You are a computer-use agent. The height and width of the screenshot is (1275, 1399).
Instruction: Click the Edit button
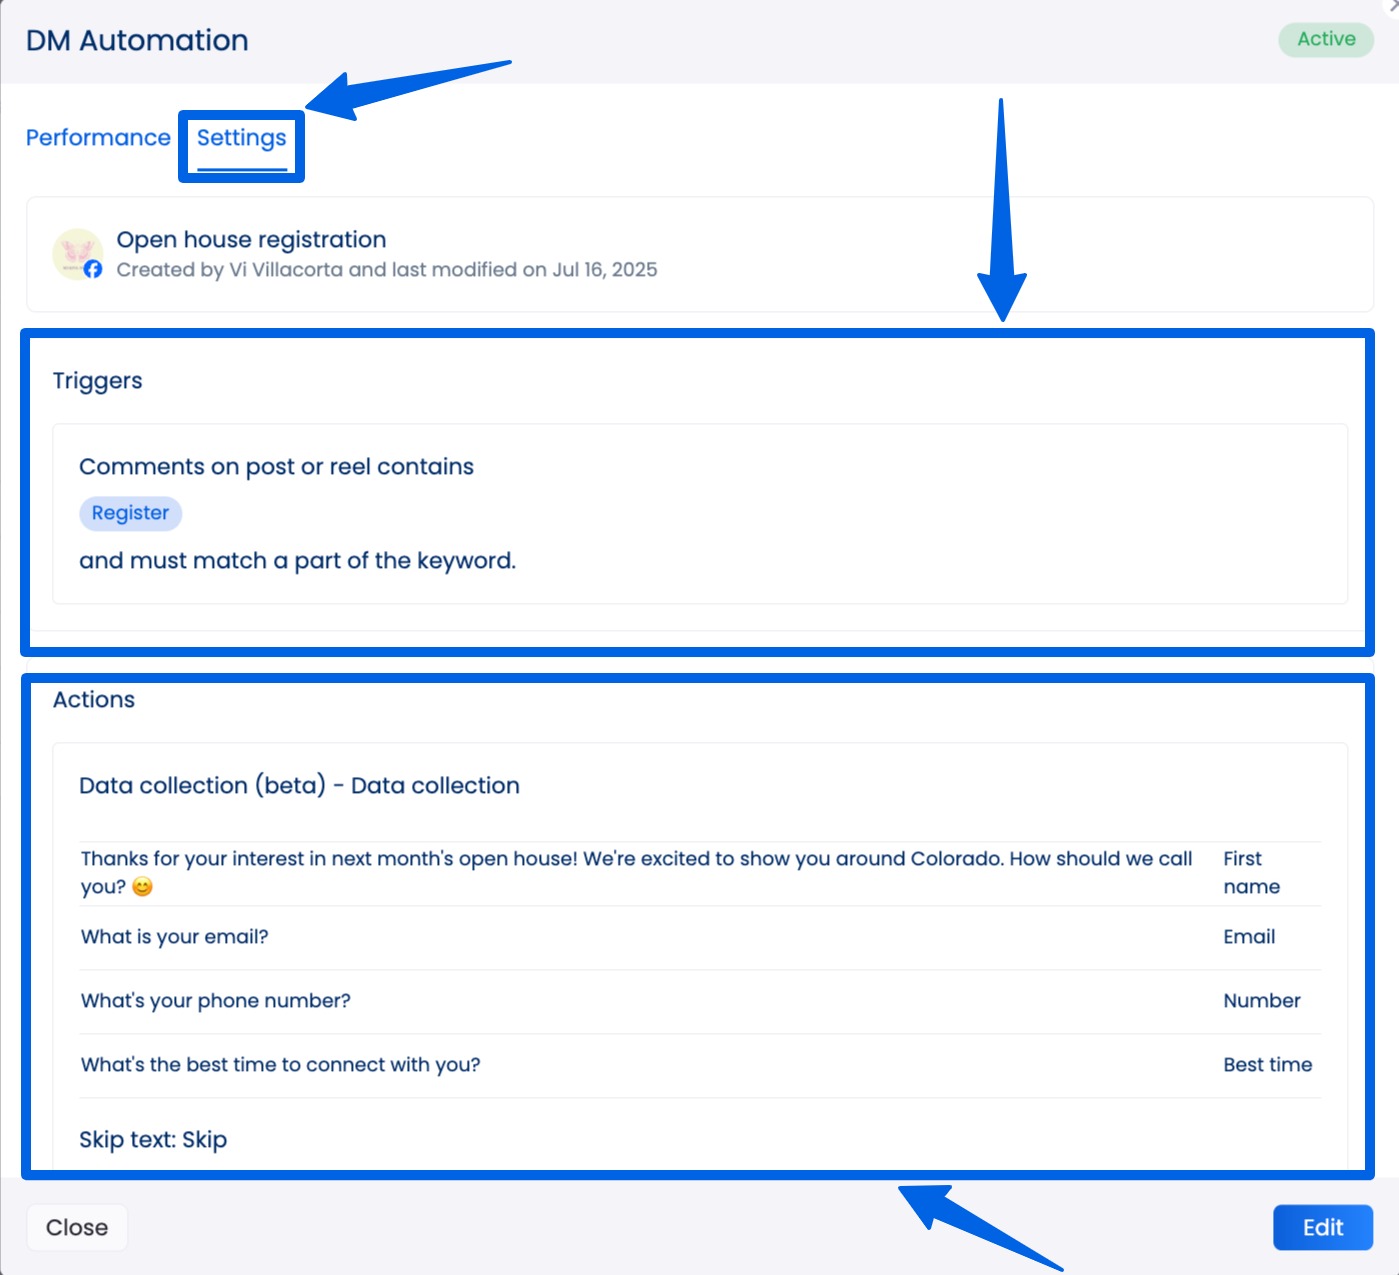(1322, 1227)
